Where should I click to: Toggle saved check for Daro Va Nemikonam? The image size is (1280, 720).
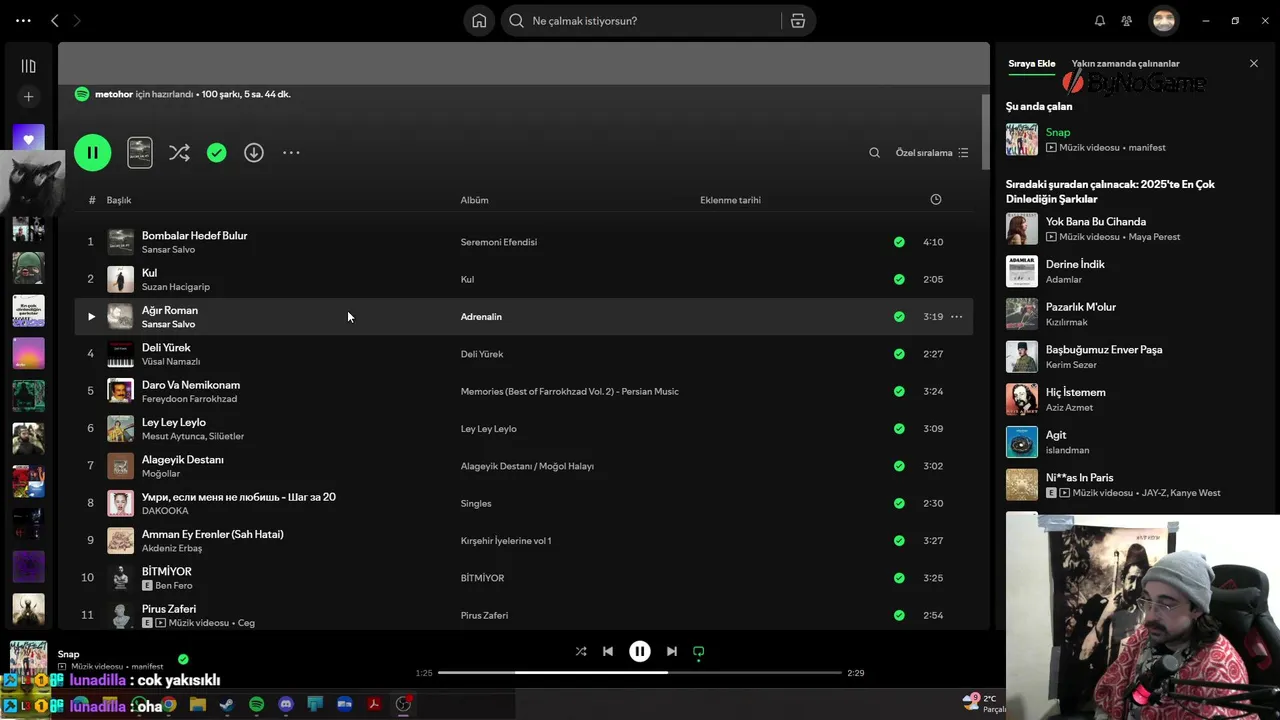click(x=899, y=391)
